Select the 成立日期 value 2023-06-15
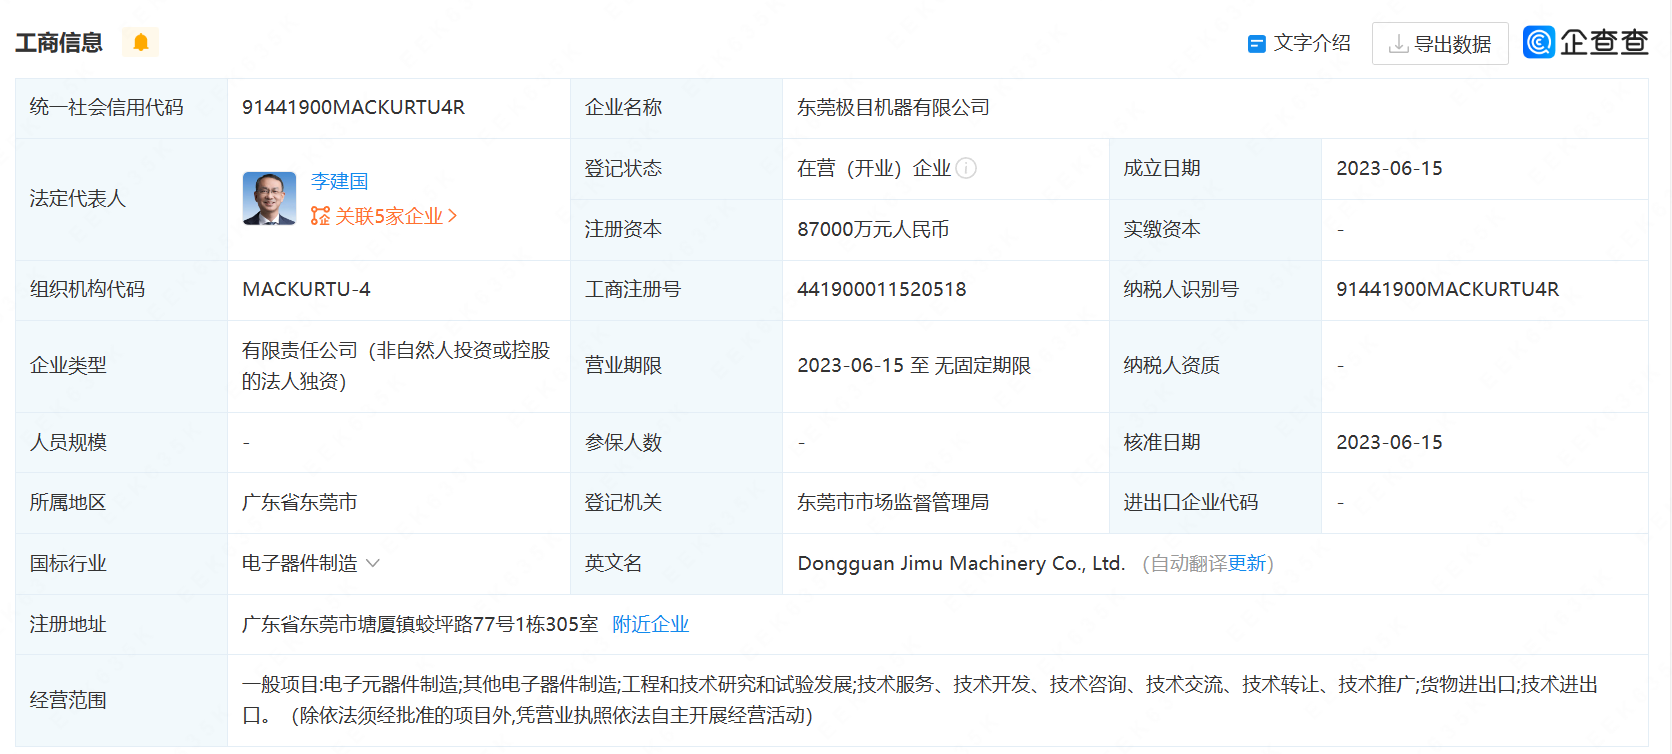 click(x=1389, y=168)
